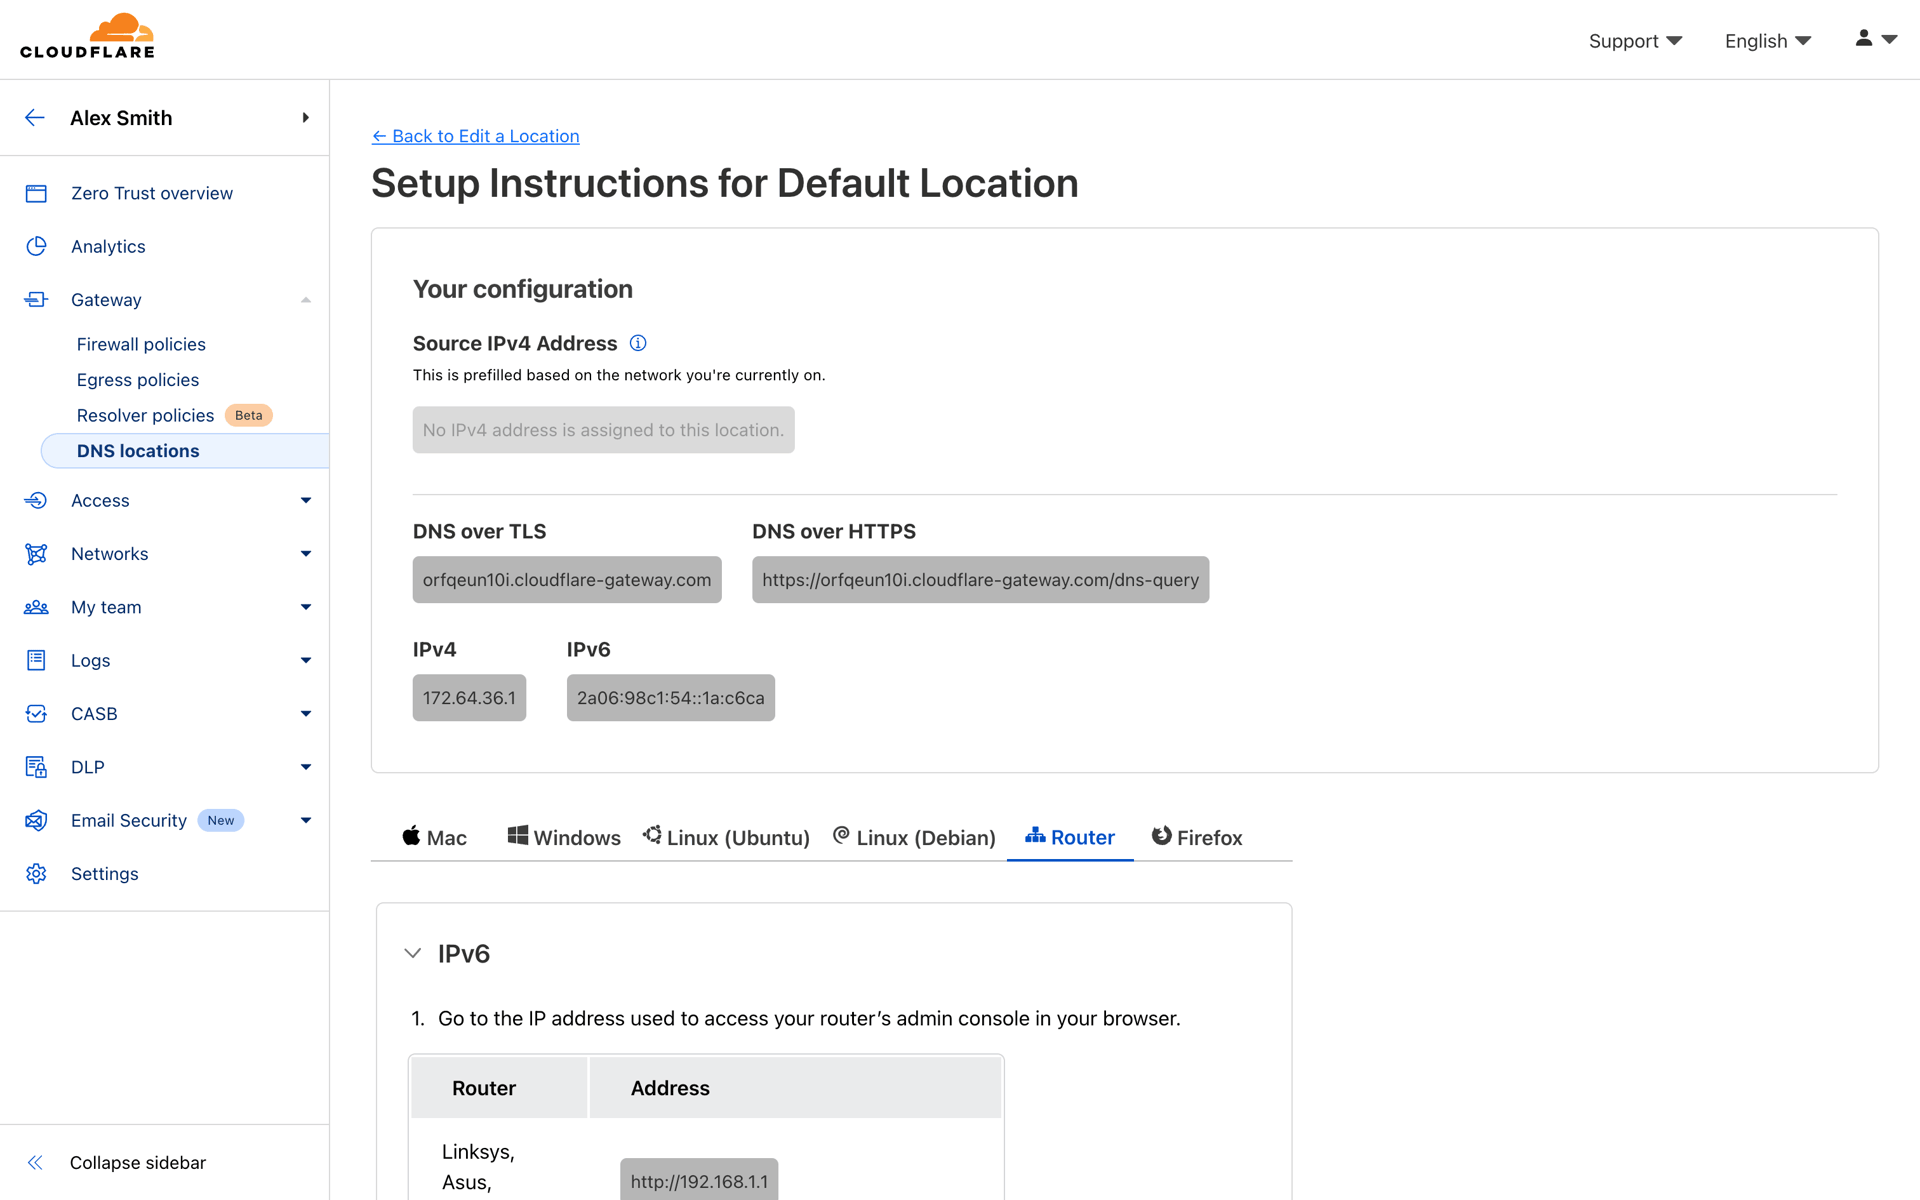Click the New badge on Email Security
The image size is (1920, 1200).
221,820
